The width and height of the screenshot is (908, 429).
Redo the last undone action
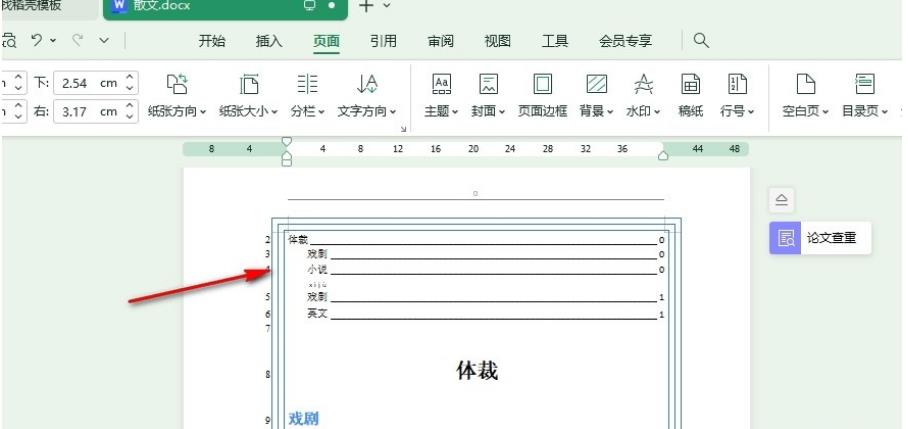pyautogui.click(x=78, y=40)
